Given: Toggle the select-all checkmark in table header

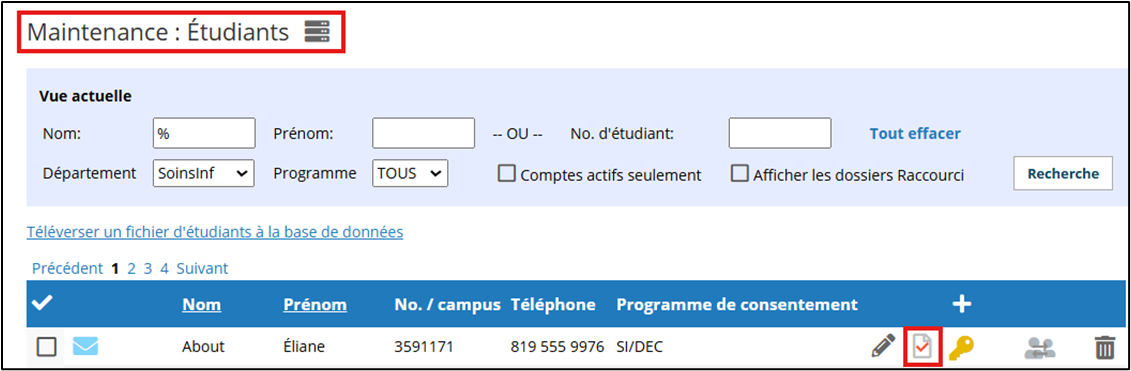Looking at the screenshot, I should click(43, 304).
